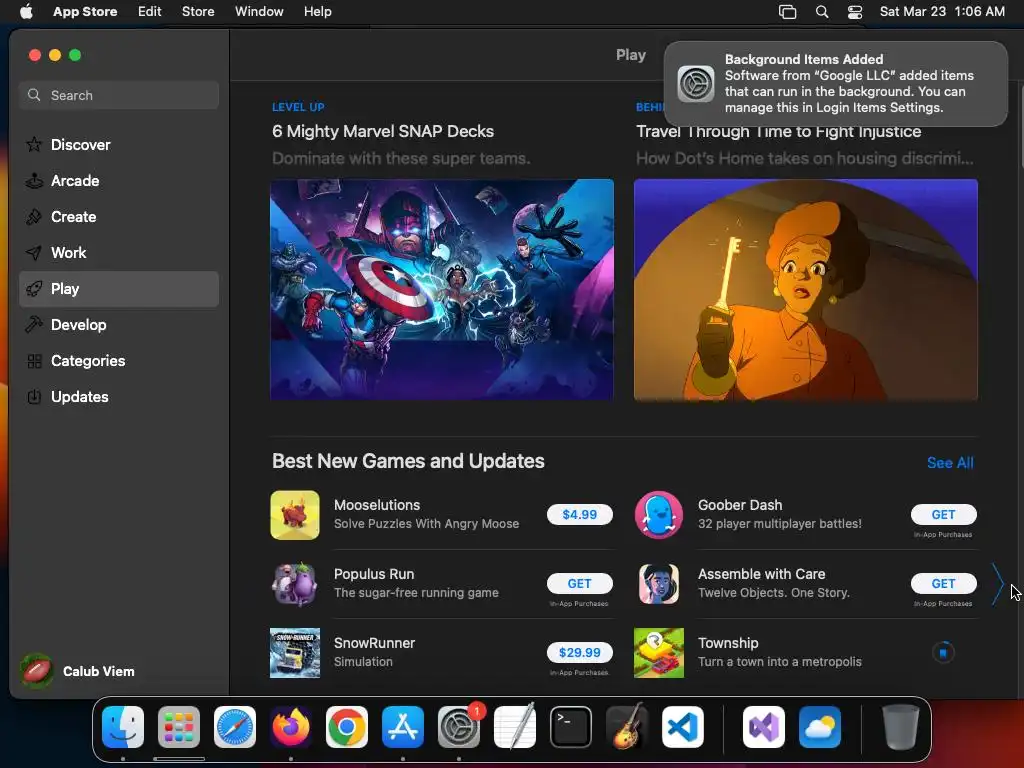Click the SnowRunner app title
1024x768 pixels.
(375, 643)
